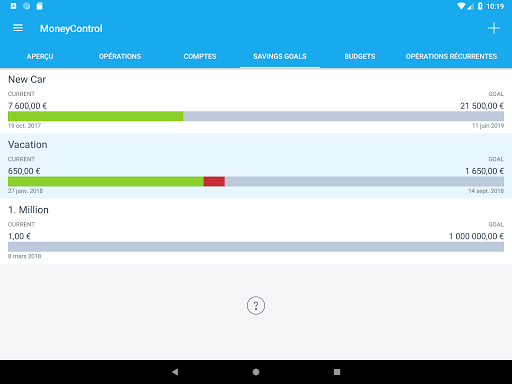Image resolution: width=512 pixels, height=384 pixels.
Task: Open the 1. Million savings goal
Action: click(x=256, y=231)
